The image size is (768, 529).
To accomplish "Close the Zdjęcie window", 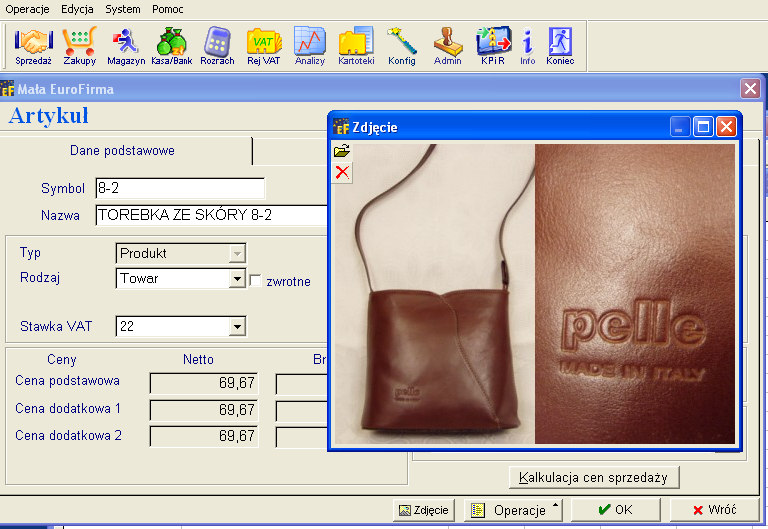I will click(726, 127).
